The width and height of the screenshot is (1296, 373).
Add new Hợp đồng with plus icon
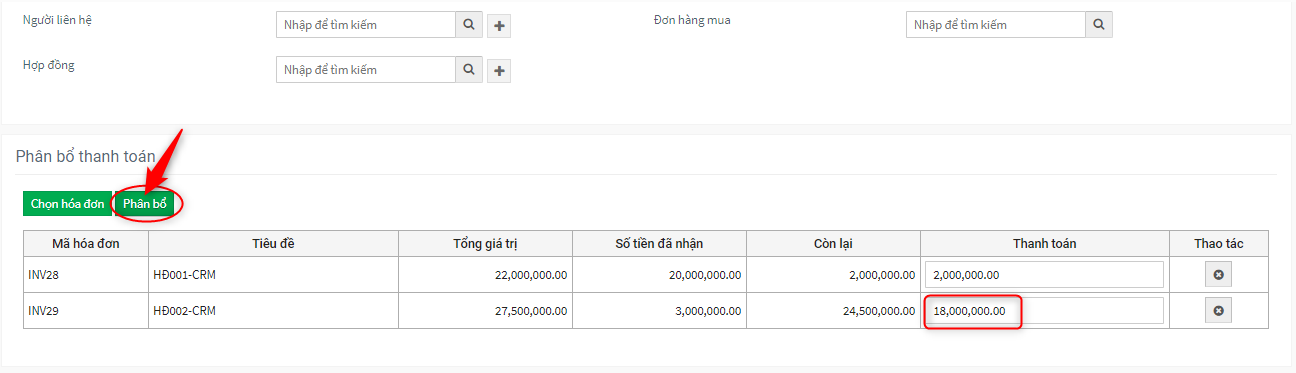(499, 70)
